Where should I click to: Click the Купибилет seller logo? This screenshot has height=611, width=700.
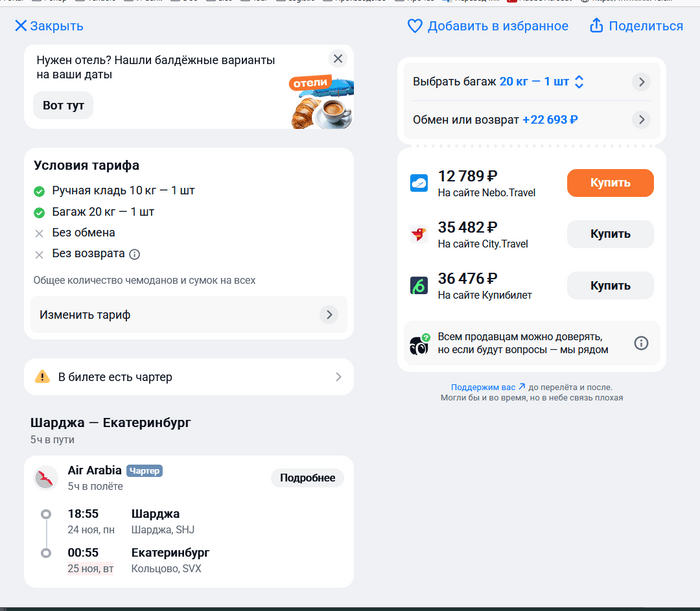coord(419,286)
